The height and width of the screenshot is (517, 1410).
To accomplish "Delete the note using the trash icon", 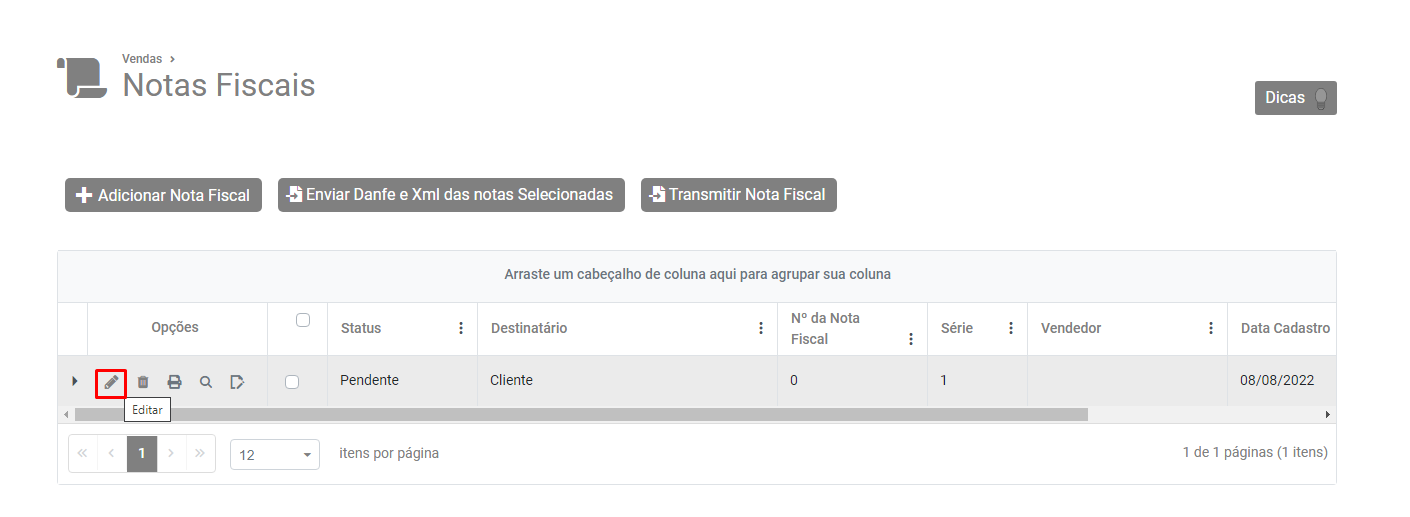I will pyautogui.click(x=143, y=382).
